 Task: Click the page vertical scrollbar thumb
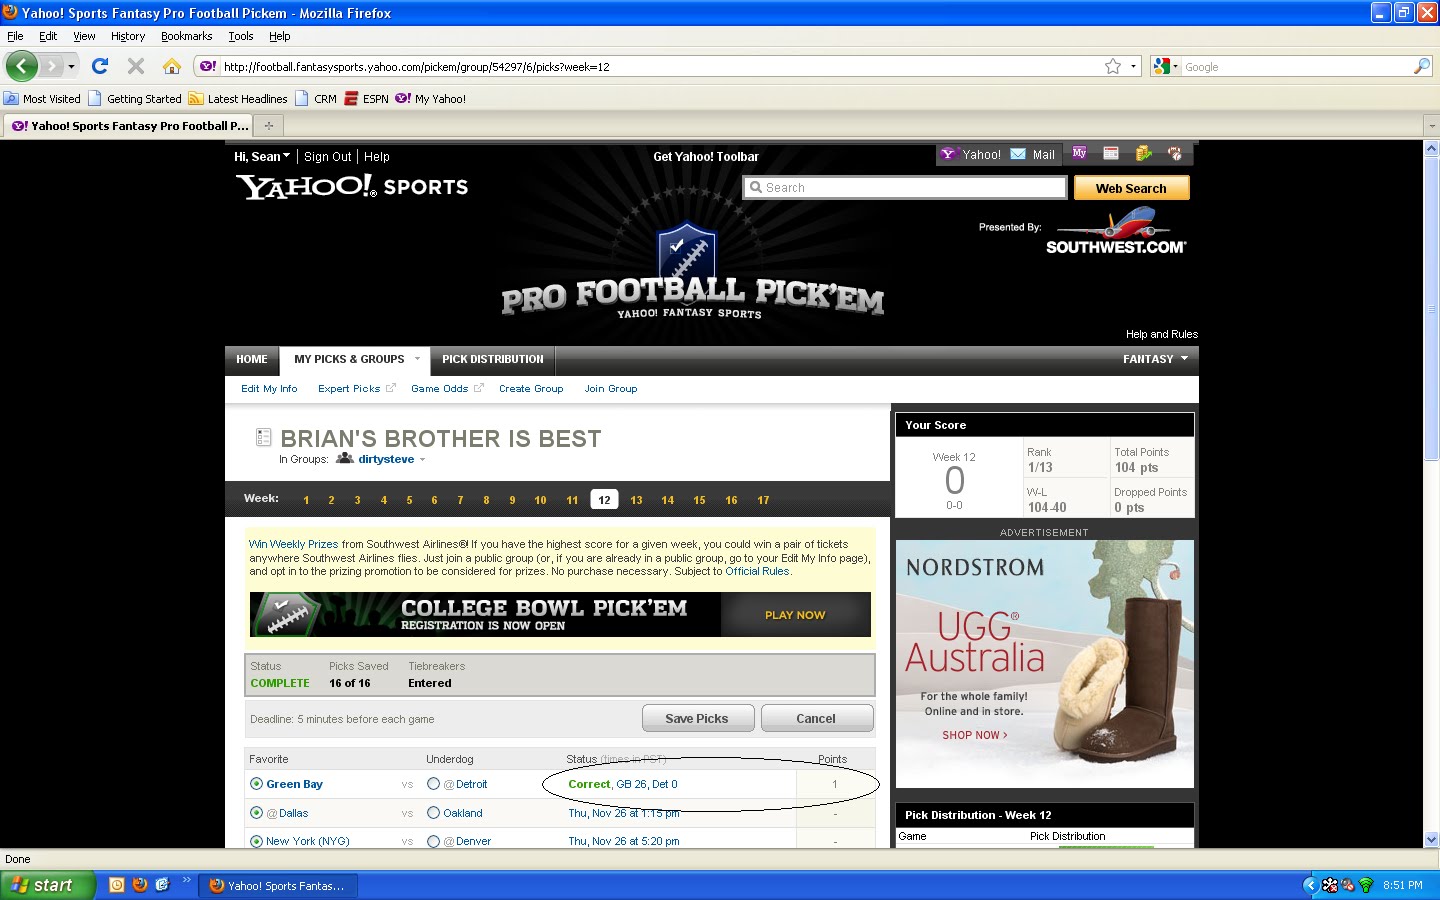coord(1431,310)
